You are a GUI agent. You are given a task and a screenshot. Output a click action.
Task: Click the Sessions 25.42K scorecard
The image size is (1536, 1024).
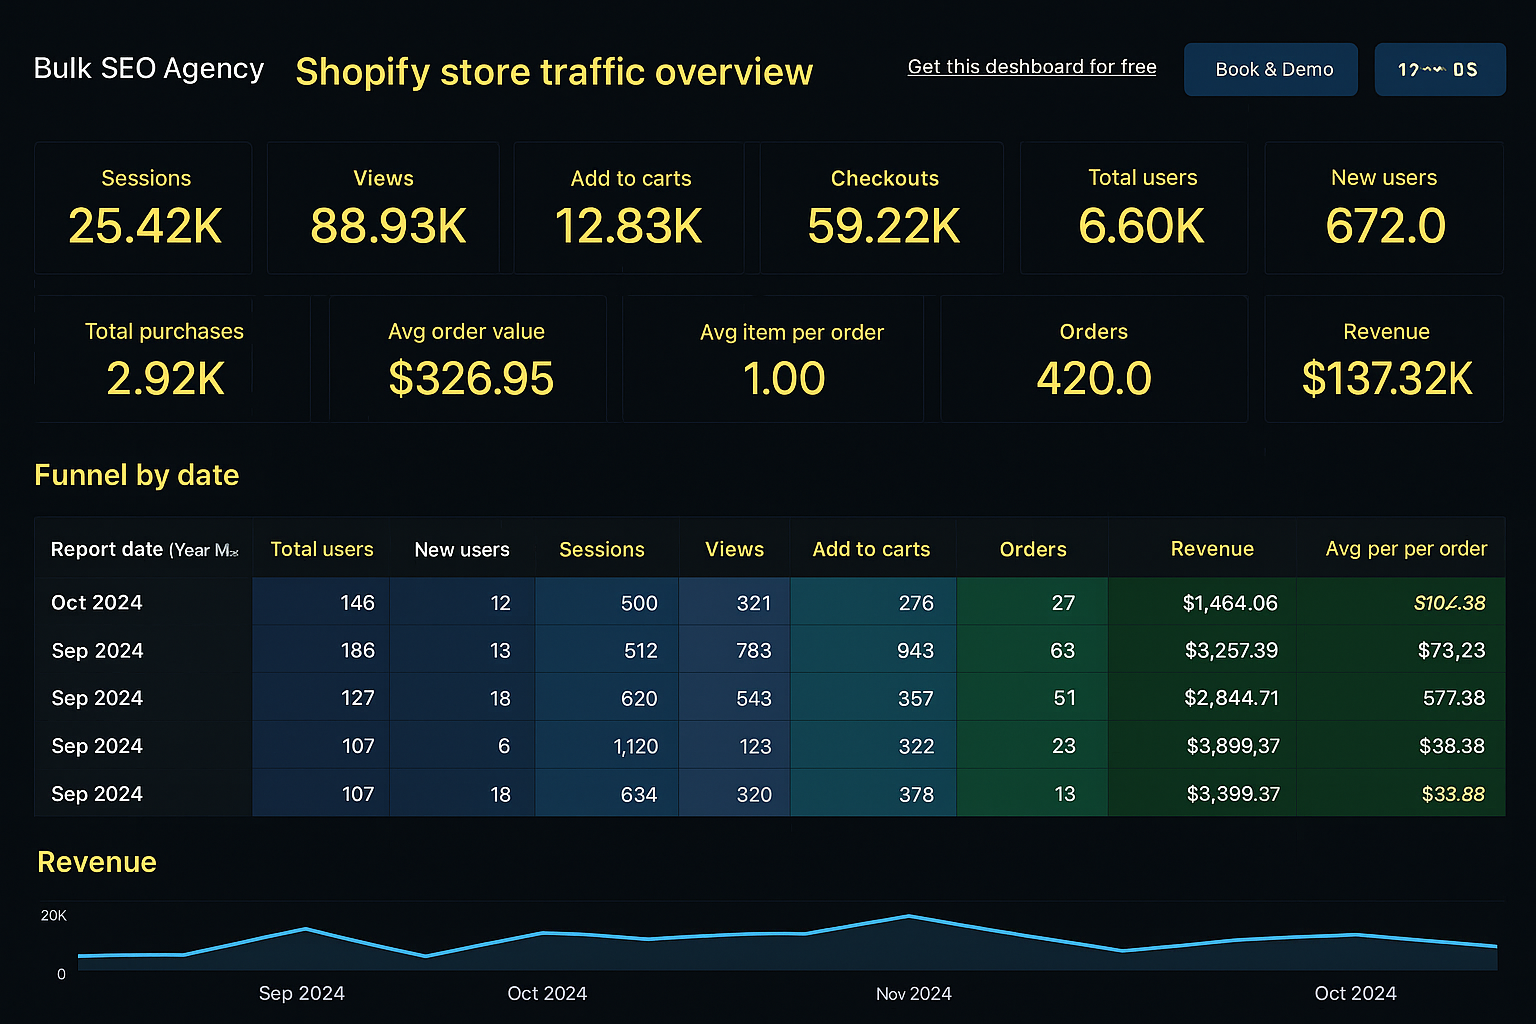point(143,208)
